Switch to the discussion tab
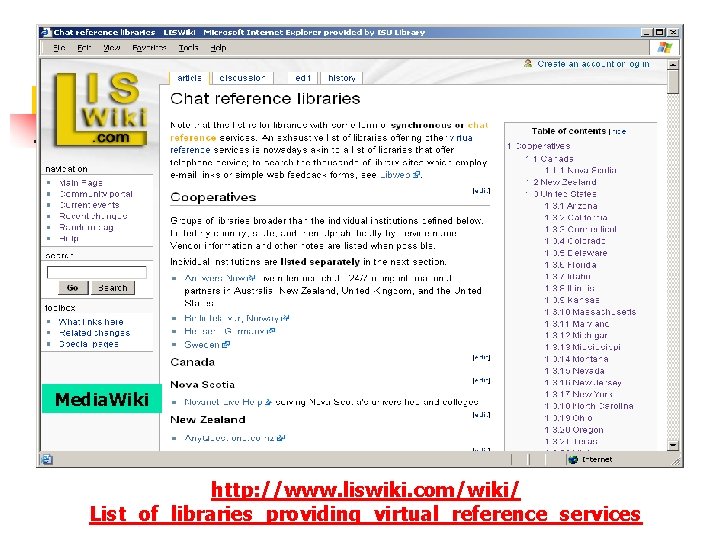720x540 pixels. click(x=242, y=78)
